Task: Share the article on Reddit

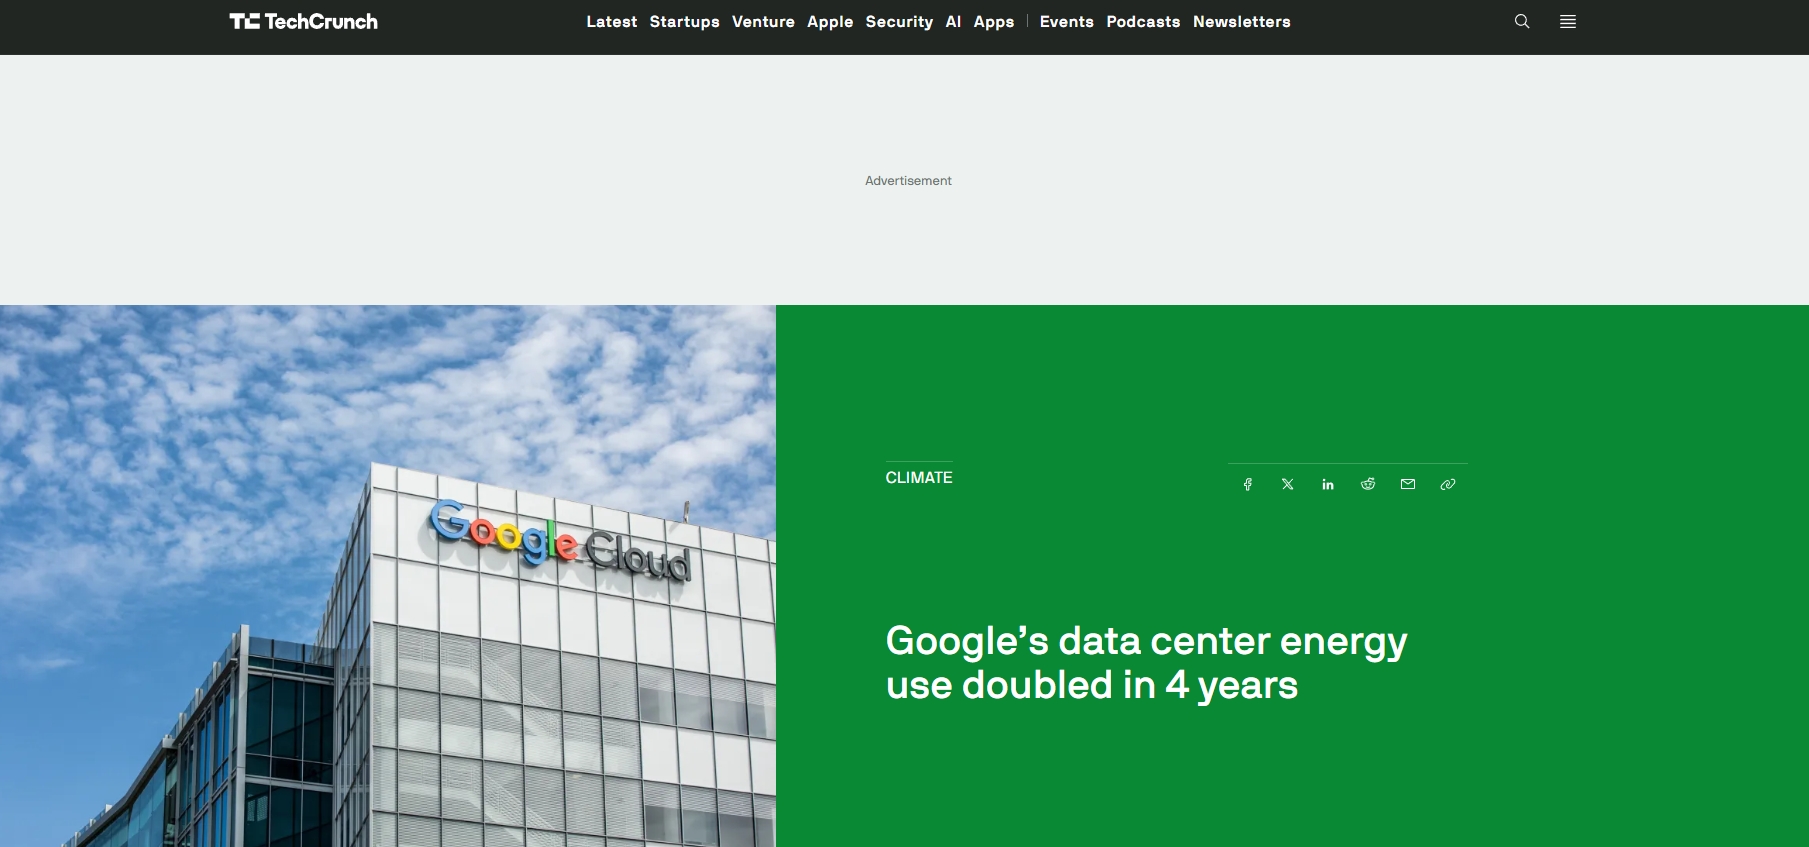Action: (1368, 484)
